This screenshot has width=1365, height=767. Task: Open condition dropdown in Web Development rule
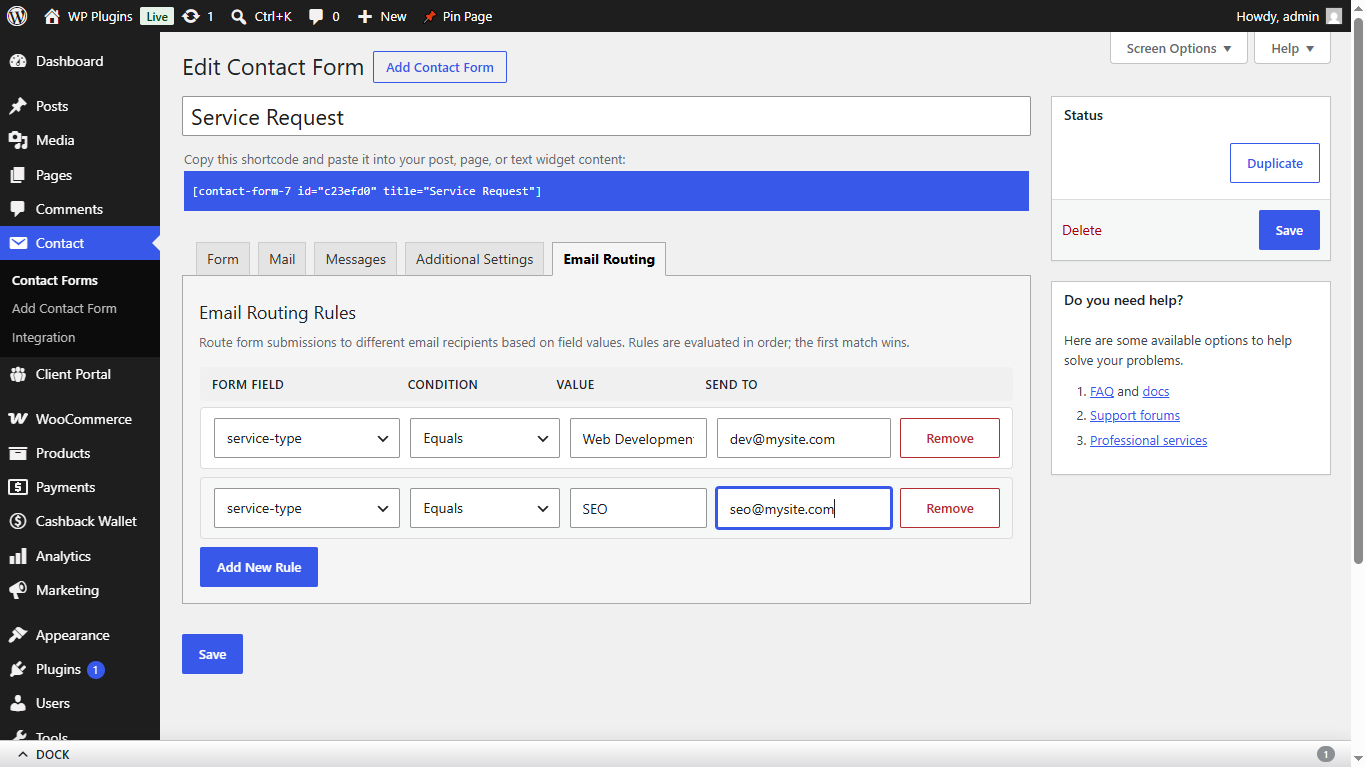pyautogui.click(x=485, y=438)
